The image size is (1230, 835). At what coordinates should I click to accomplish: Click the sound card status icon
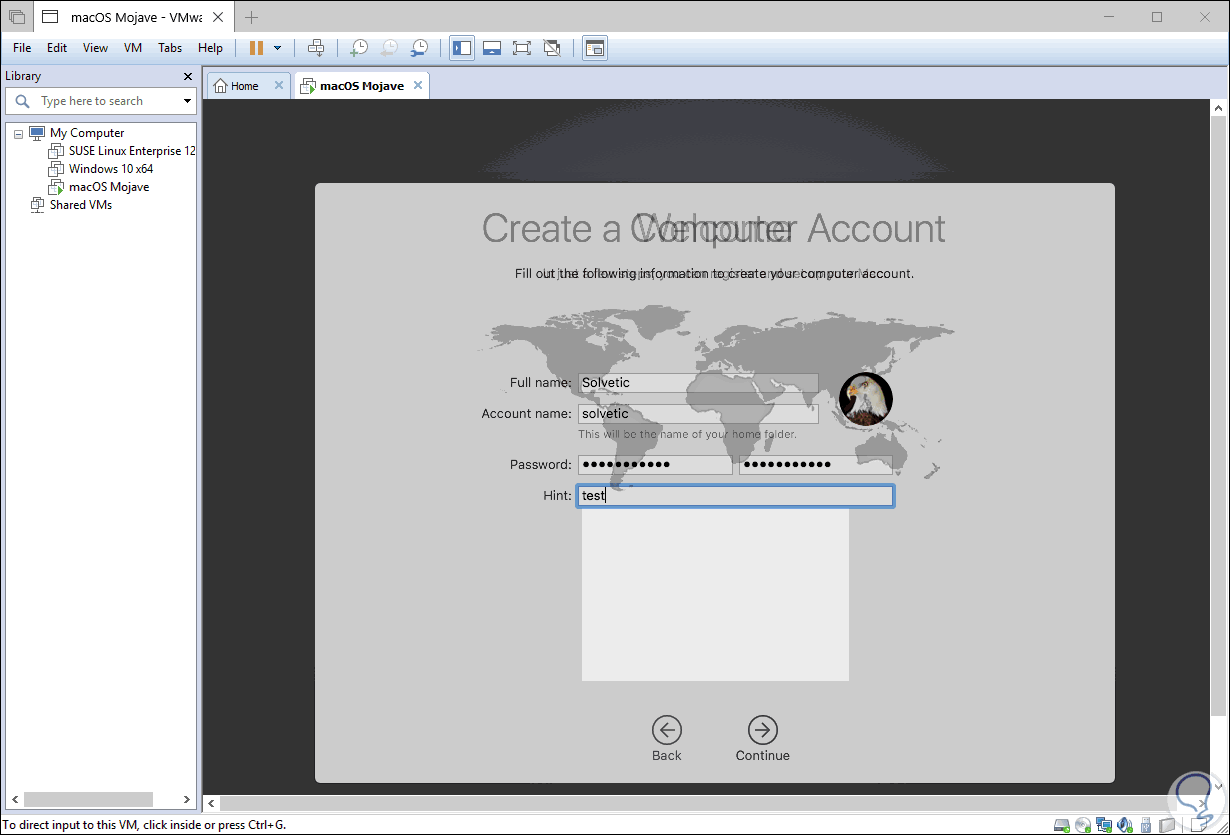click(x=1125, y=825)
